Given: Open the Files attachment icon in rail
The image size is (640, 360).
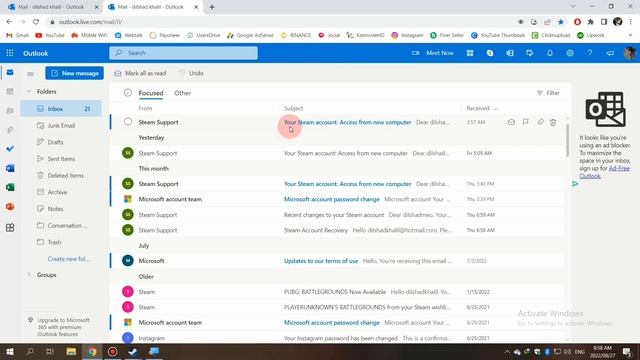Looking at the screenshot, I should [10, 130].
